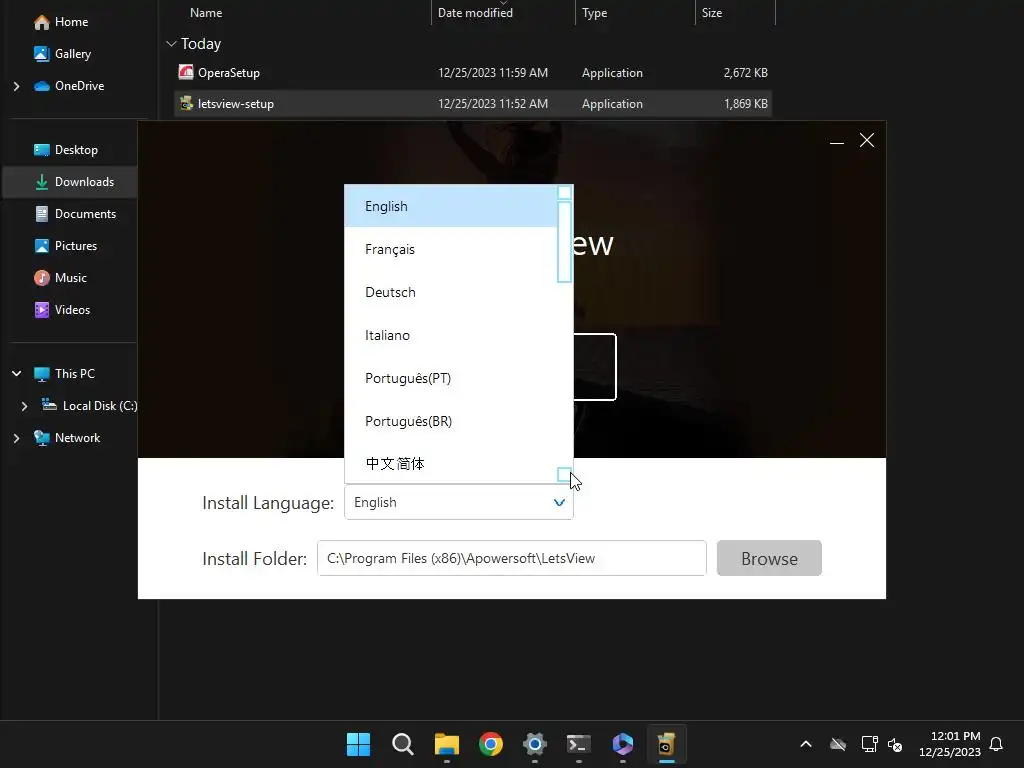Choose Português(BR) language option
1024x768 pixels.
click(451, 421)
